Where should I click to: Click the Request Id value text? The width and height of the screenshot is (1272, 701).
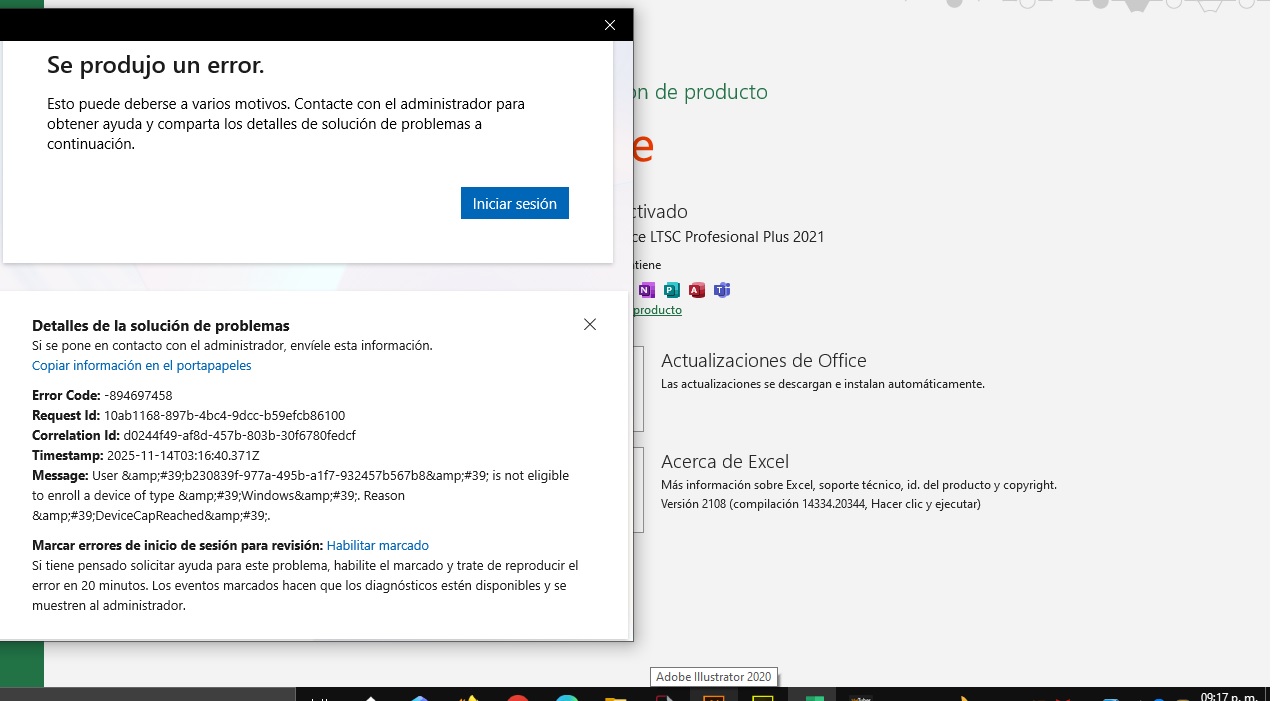pos(224,416)
